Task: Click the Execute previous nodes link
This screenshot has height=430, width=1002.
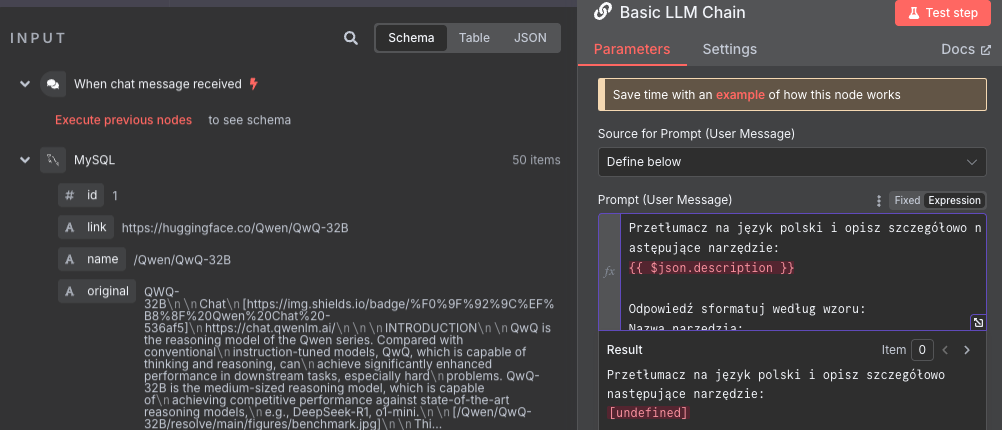Action: [123, 120]
